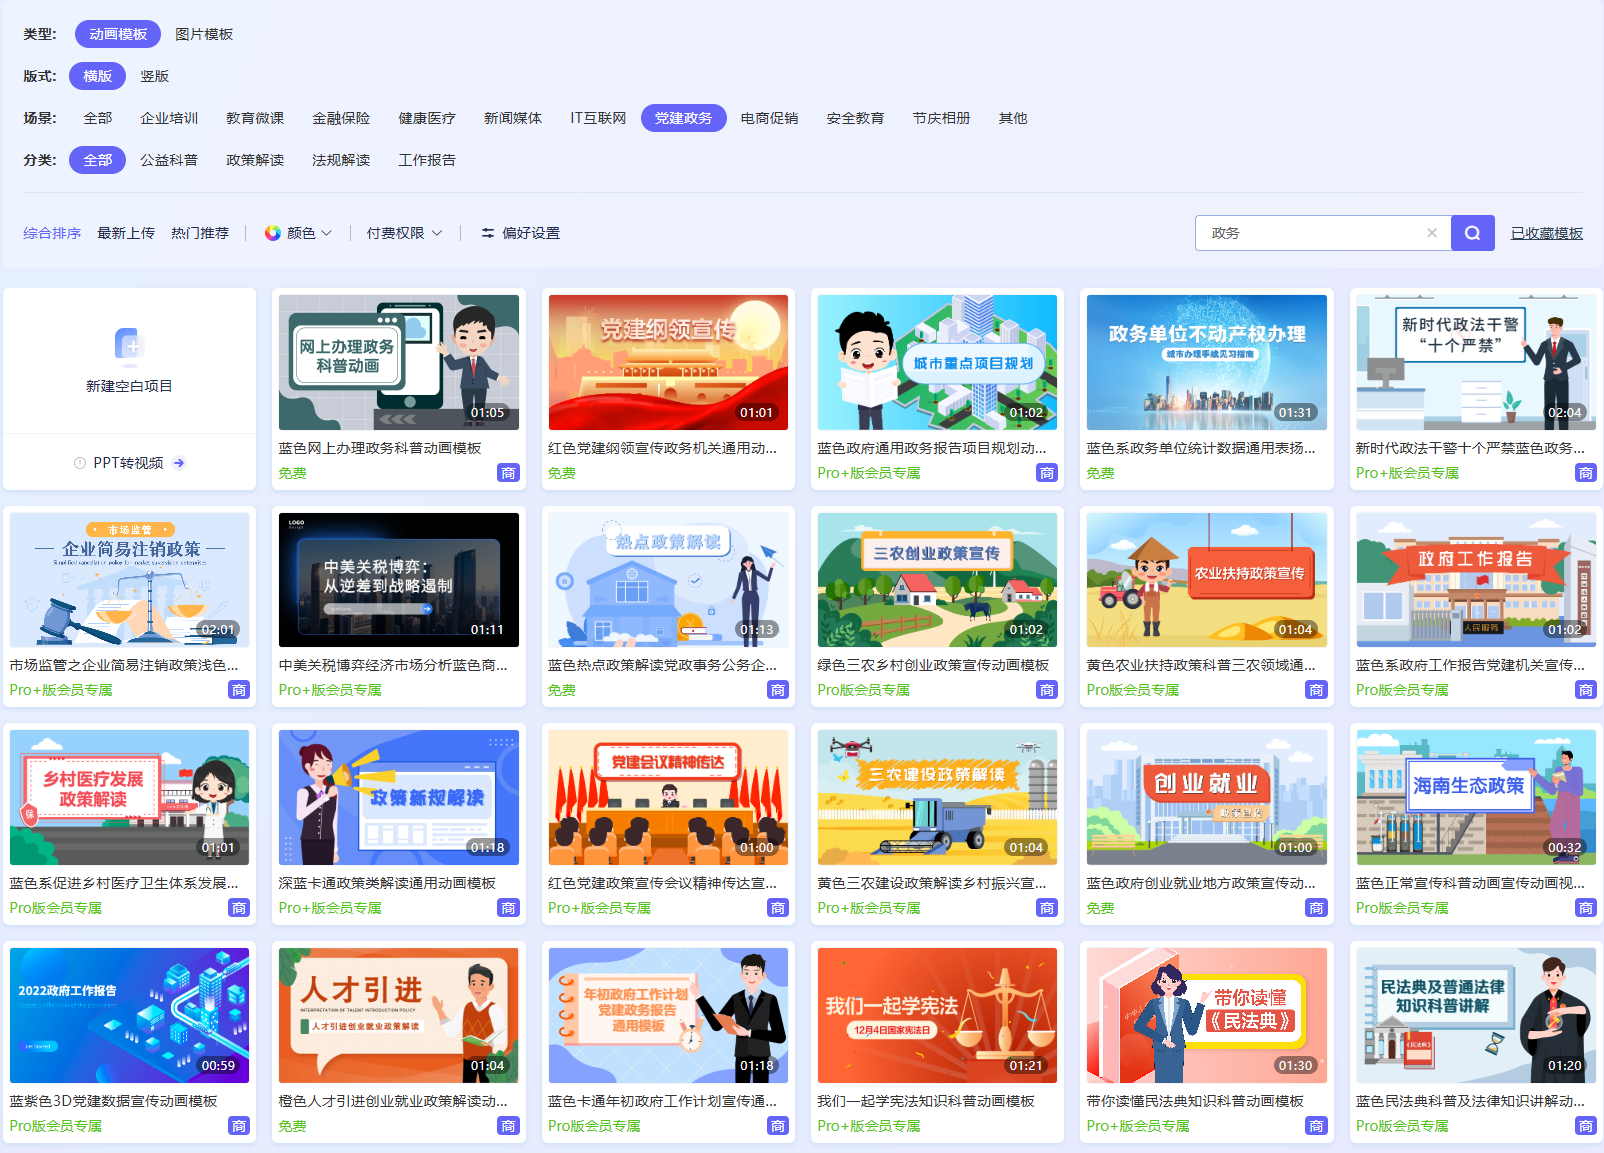1604x1153 pixels.
Task: Sort by 热门推荐
Action: (200, 233)
